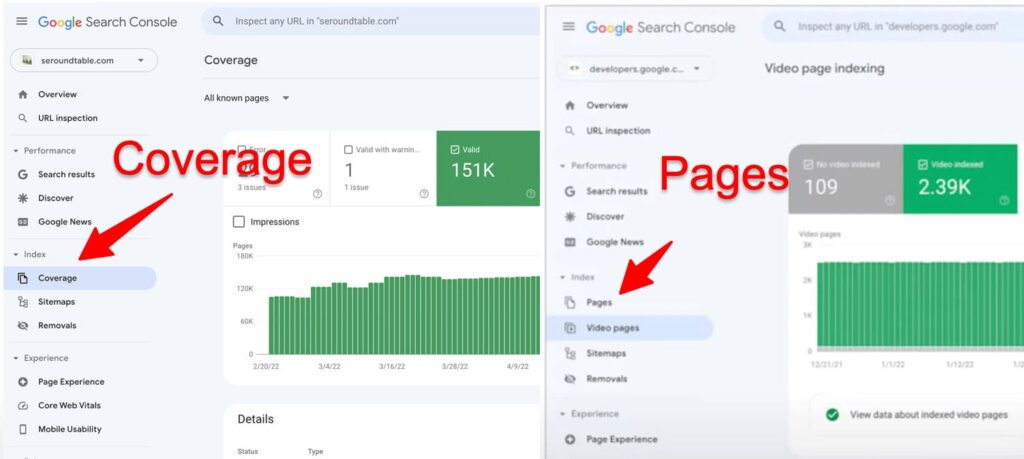Click Google Search Console logo in right window

coord(660,27)
